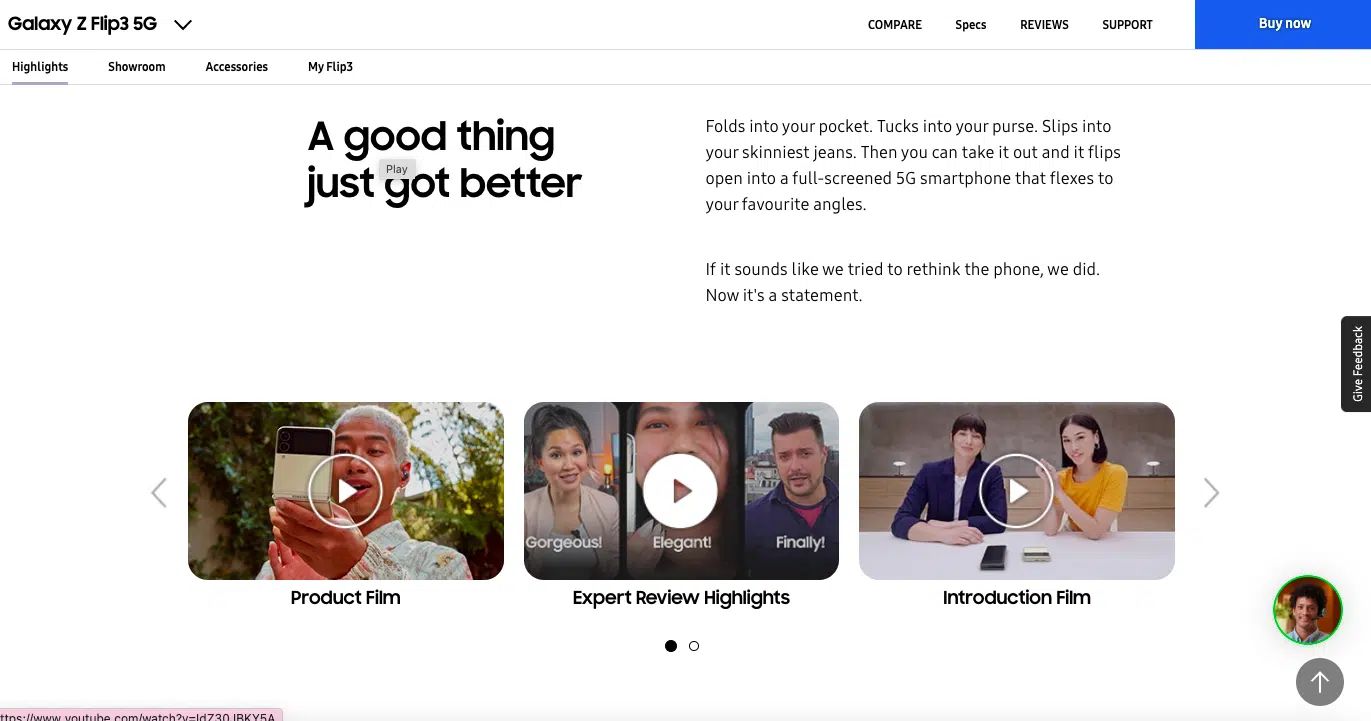Switch to the Highlights tab
The image size is (1371, 721).
40,67
